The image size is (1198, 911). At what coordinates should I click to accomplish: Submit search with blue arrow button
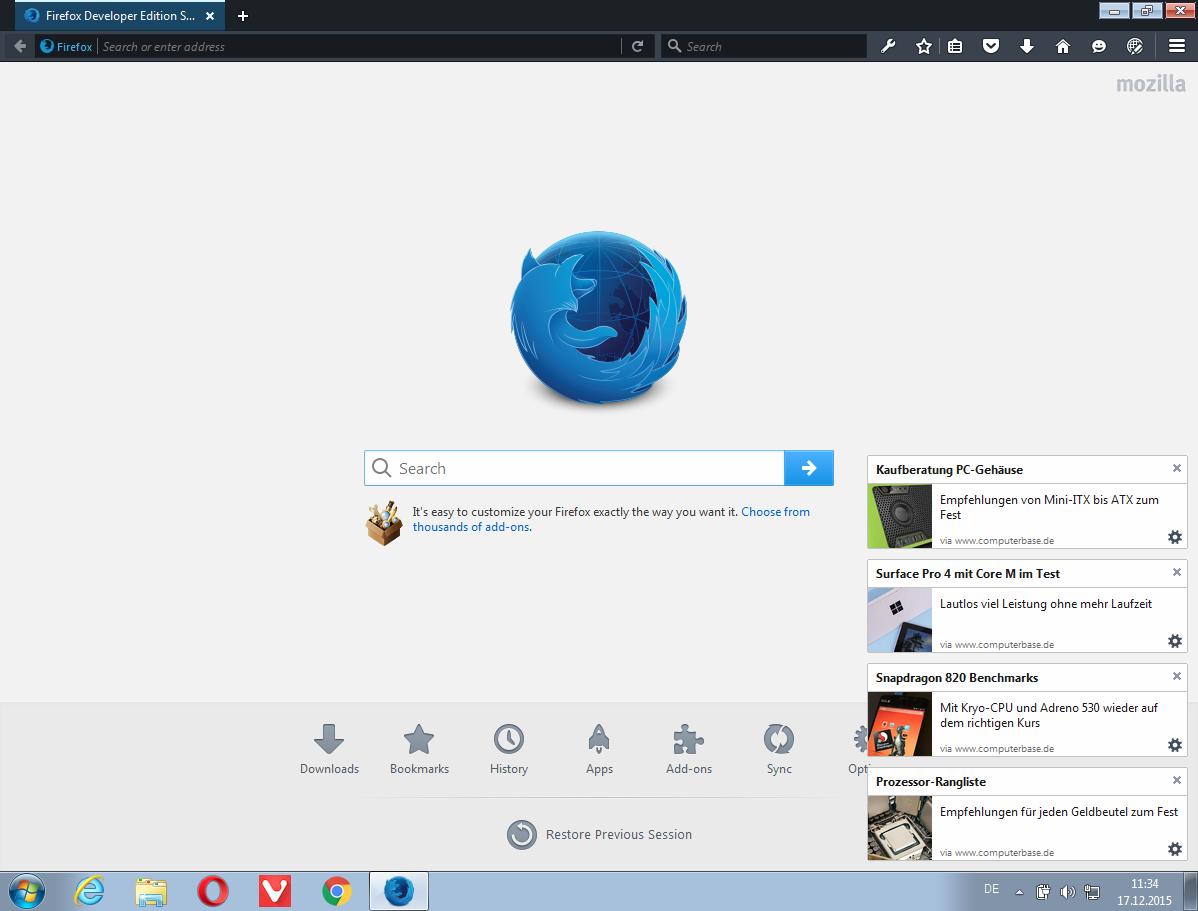[x=809, y=468]
